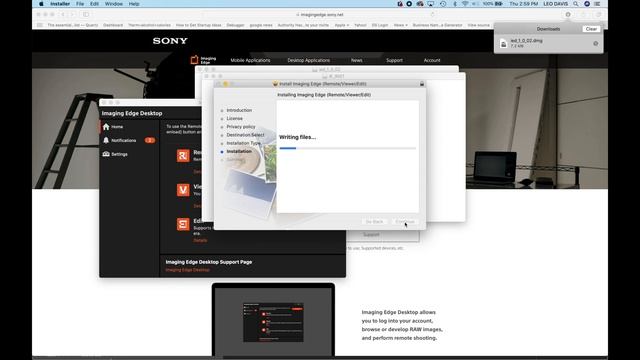
Task: Click the orange notifications count badge
Action: [x=150, y=140]
